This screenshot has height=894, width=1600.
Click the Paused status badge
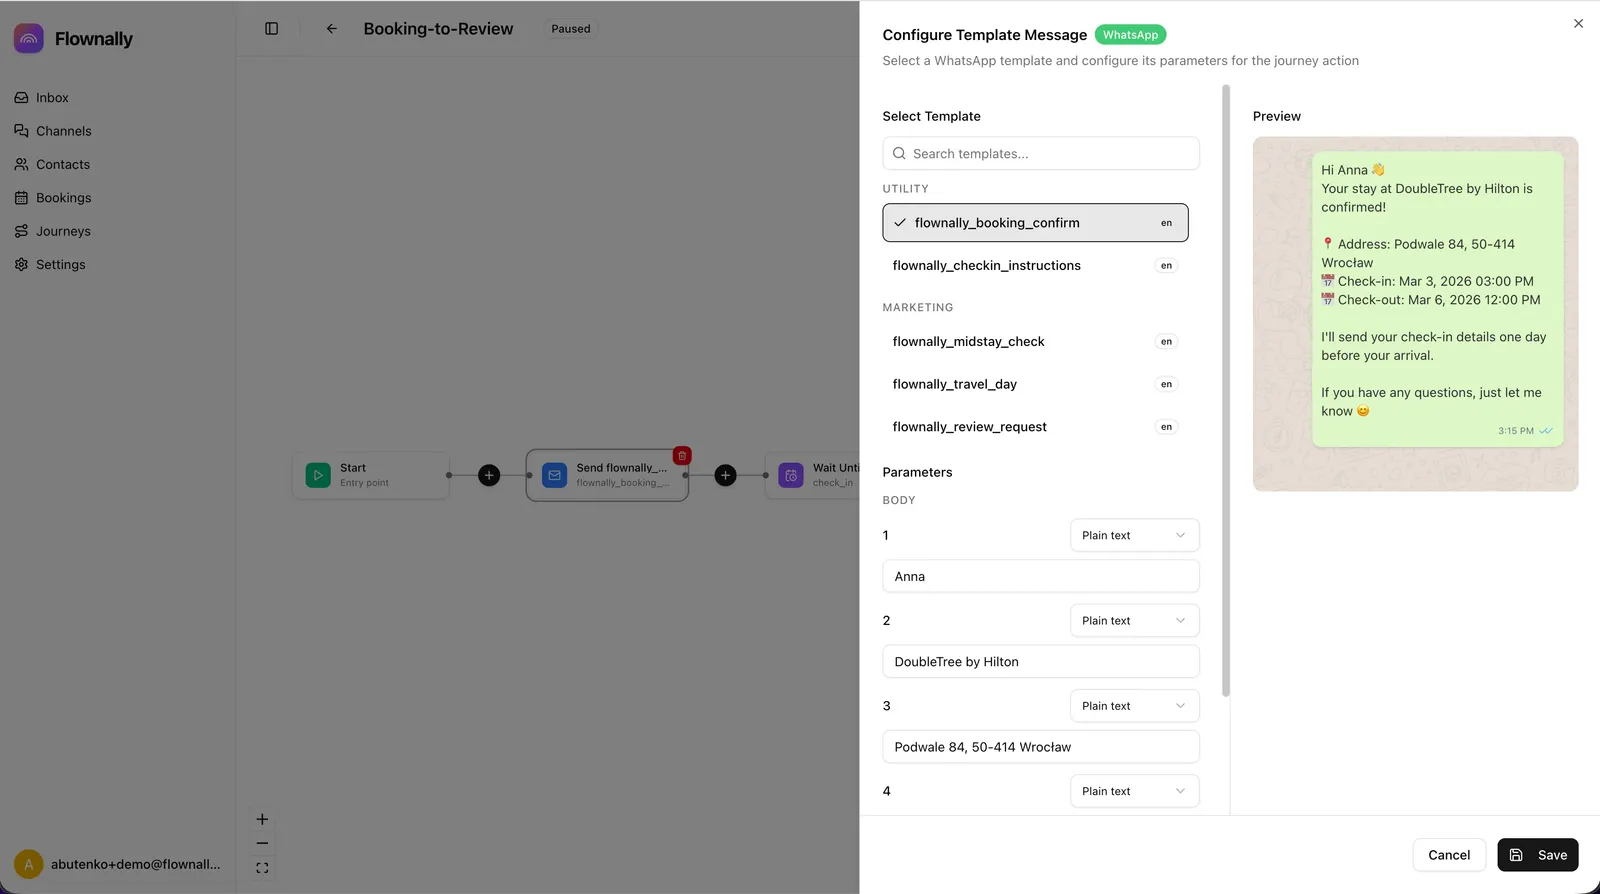tap(571, 29)
